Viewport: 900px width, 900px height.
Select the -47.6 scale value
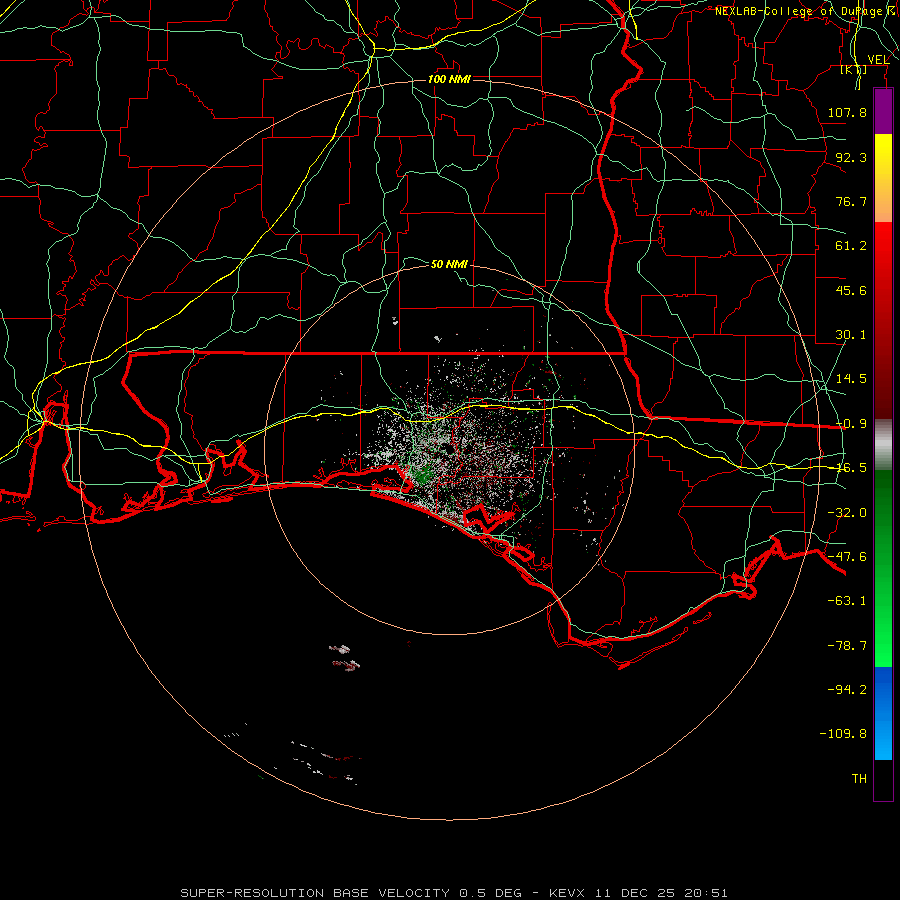[x=847, y=557]
